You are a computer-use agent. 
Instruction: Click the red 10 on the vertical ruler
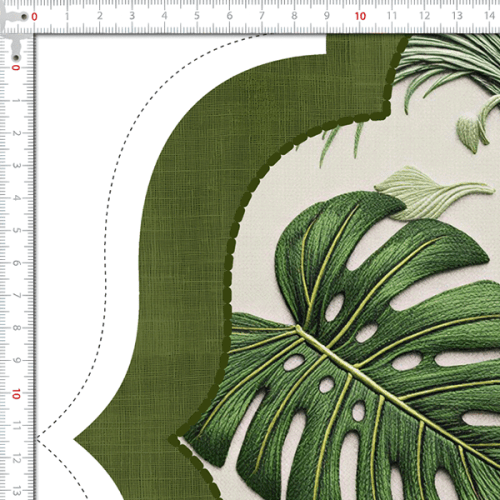tap(16, 394)
